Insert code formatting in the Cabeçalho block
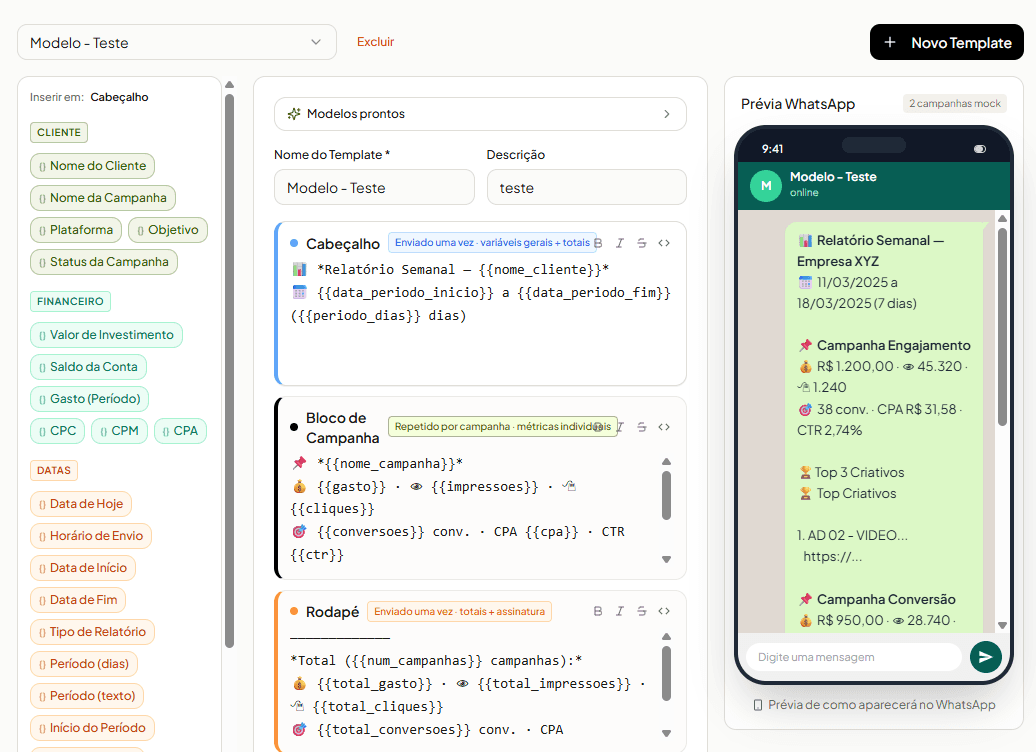This screenshot has height=752, width=1036. click(664, 243)
